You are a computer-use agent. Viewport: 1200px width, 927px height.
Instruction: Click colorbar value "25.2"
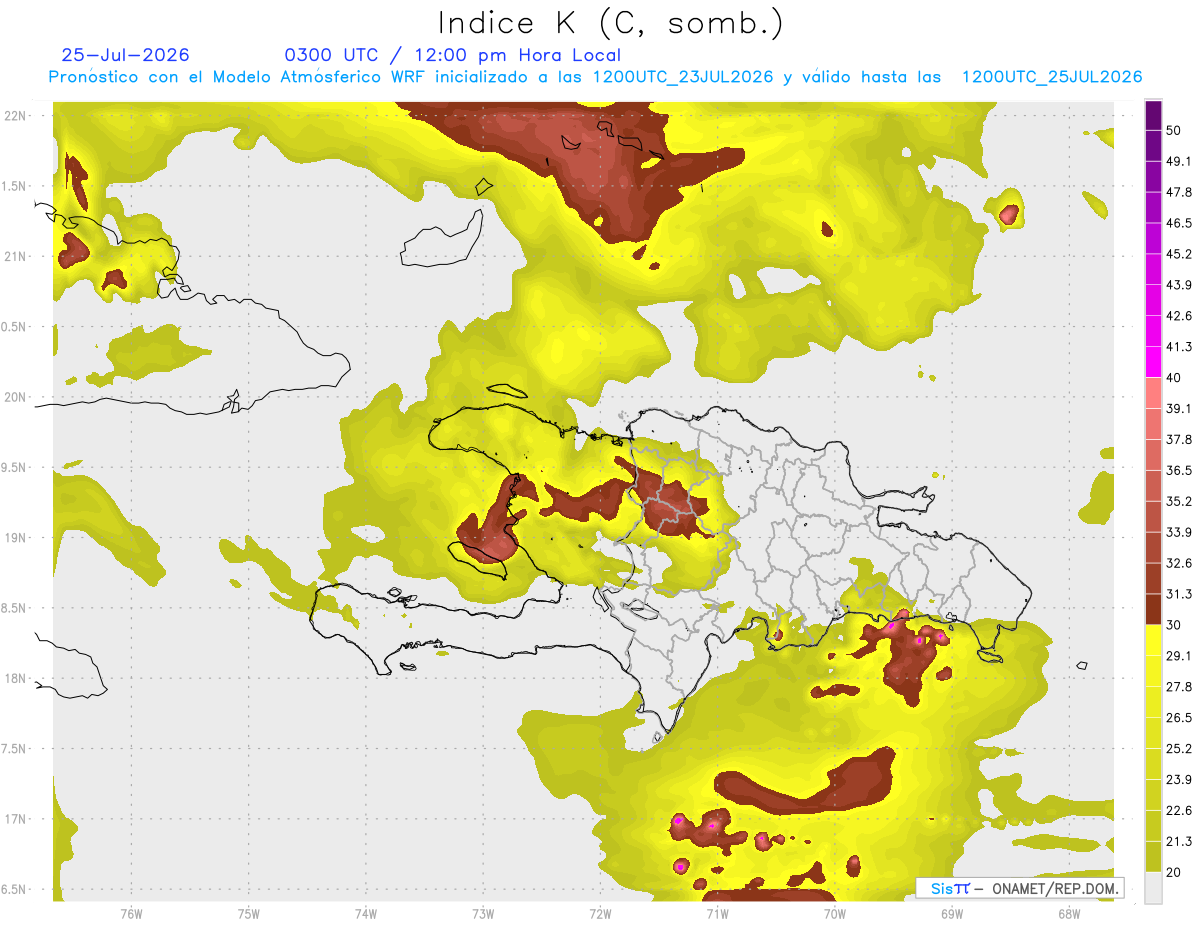click(1178, 749)
